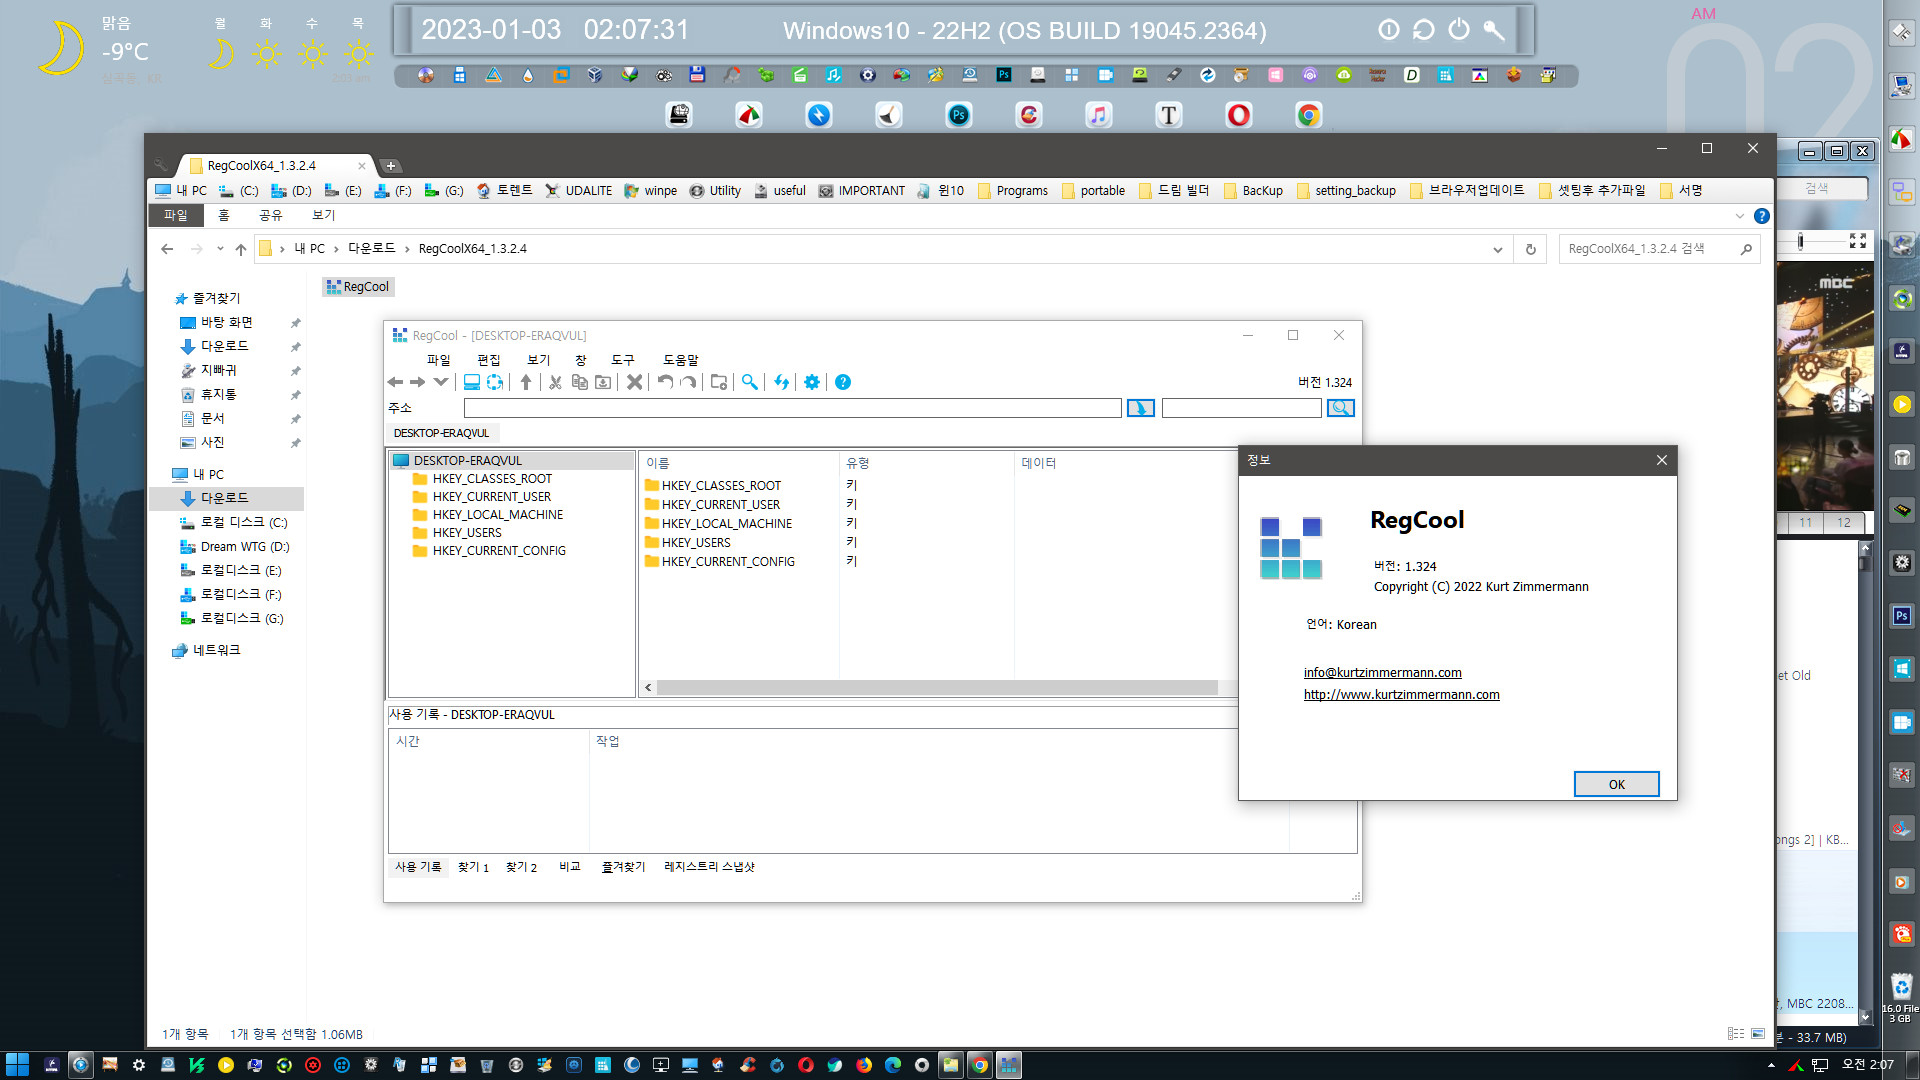1920x1080 pixels.
Task: Click RegCool's forward arrow toolbar icon
Action: (x=417, y=382)
